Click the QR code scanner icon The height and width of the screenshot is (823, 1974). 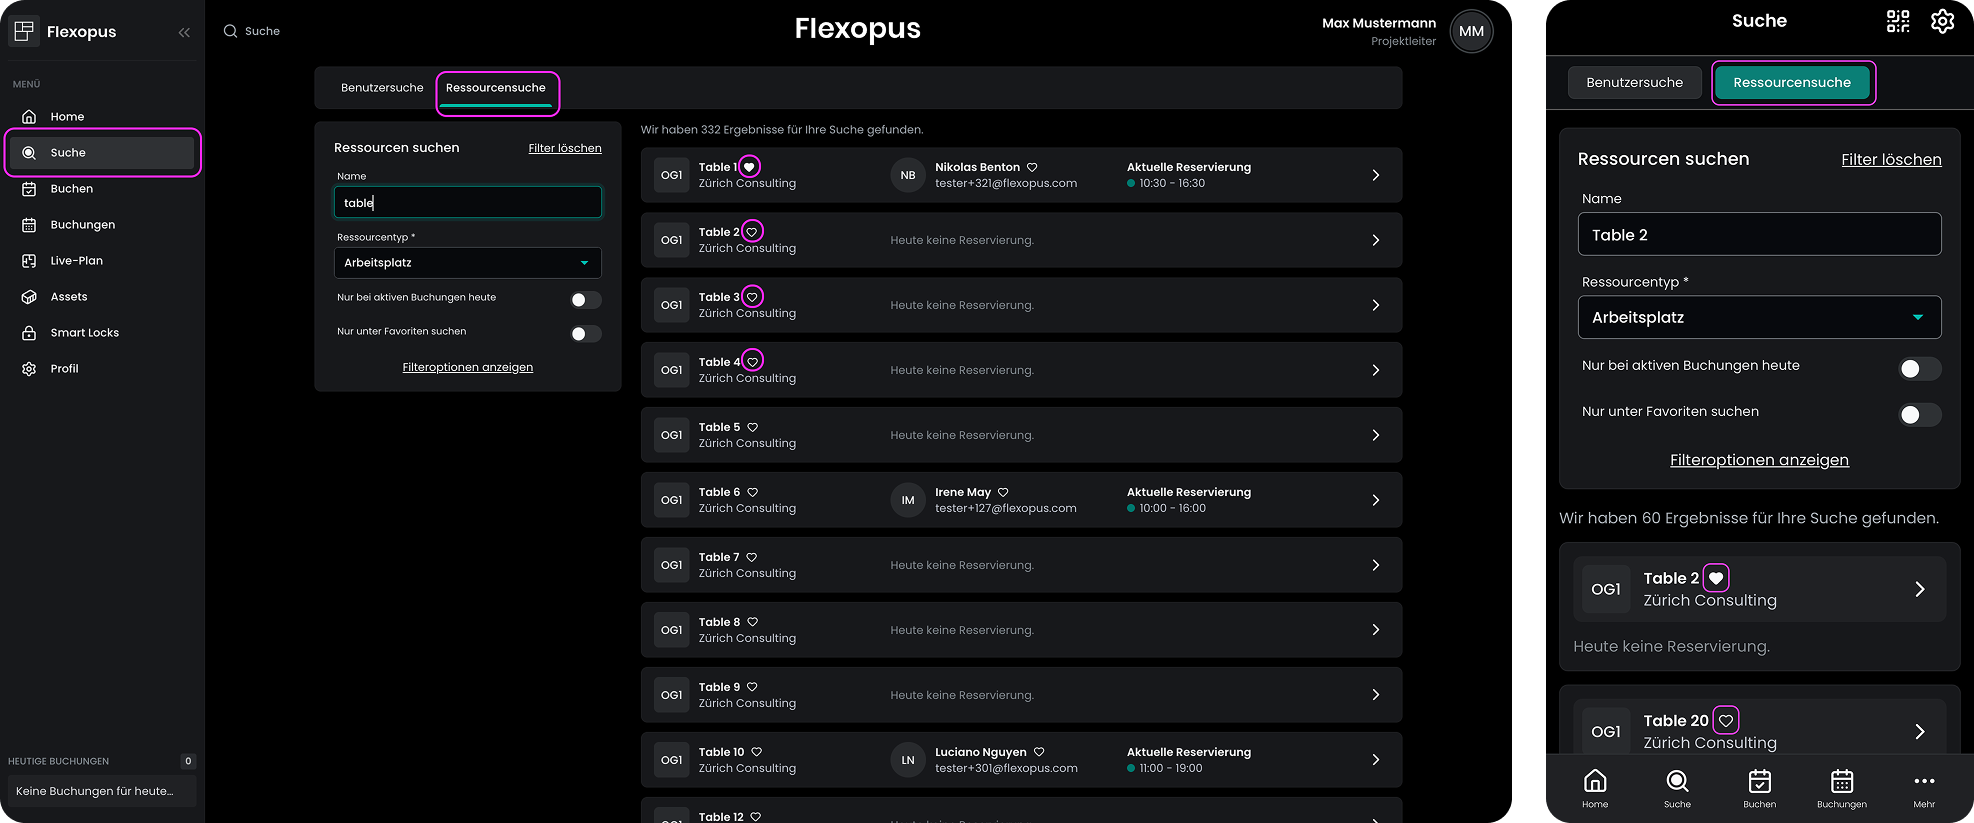[1897, 21]
